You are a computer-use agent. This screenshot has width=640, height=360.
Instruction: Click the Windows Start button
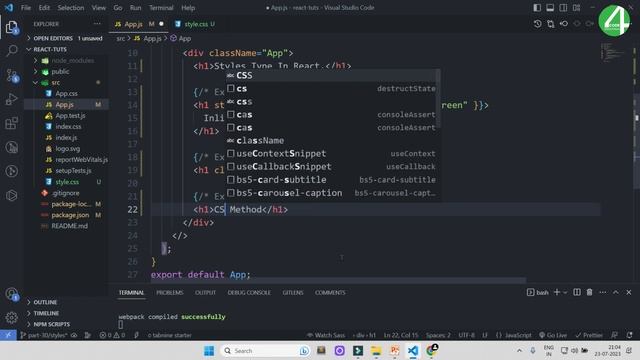tap(209, 351)
